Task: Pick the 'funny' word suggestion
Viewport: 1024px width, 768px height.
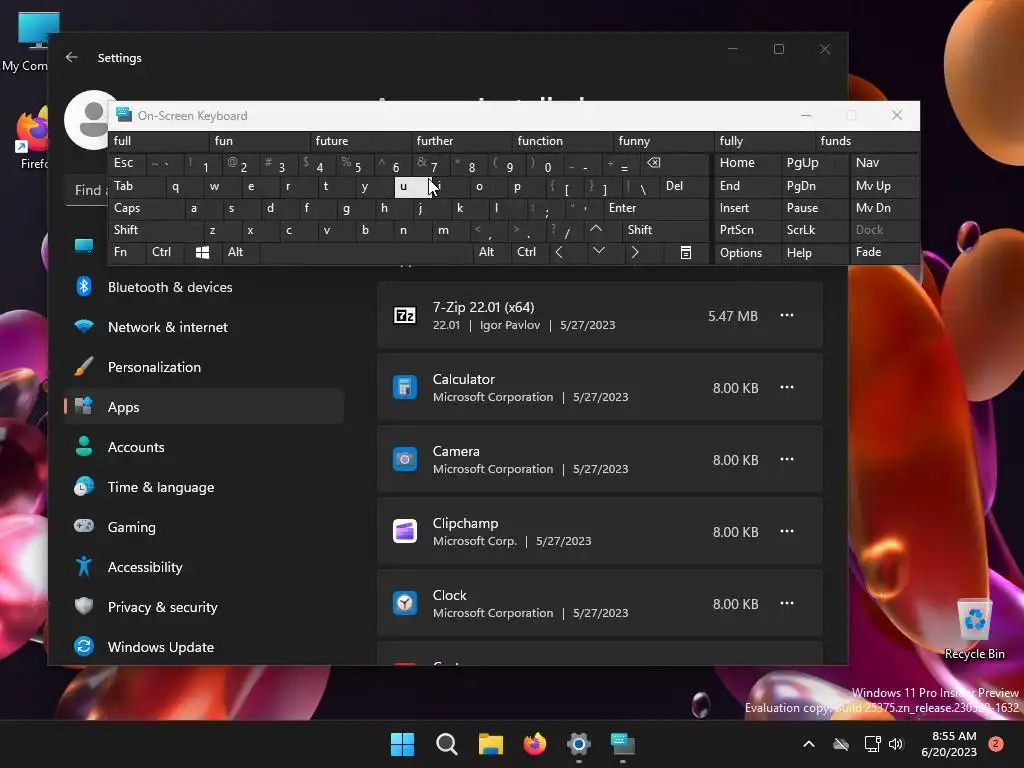Action: 664,141
